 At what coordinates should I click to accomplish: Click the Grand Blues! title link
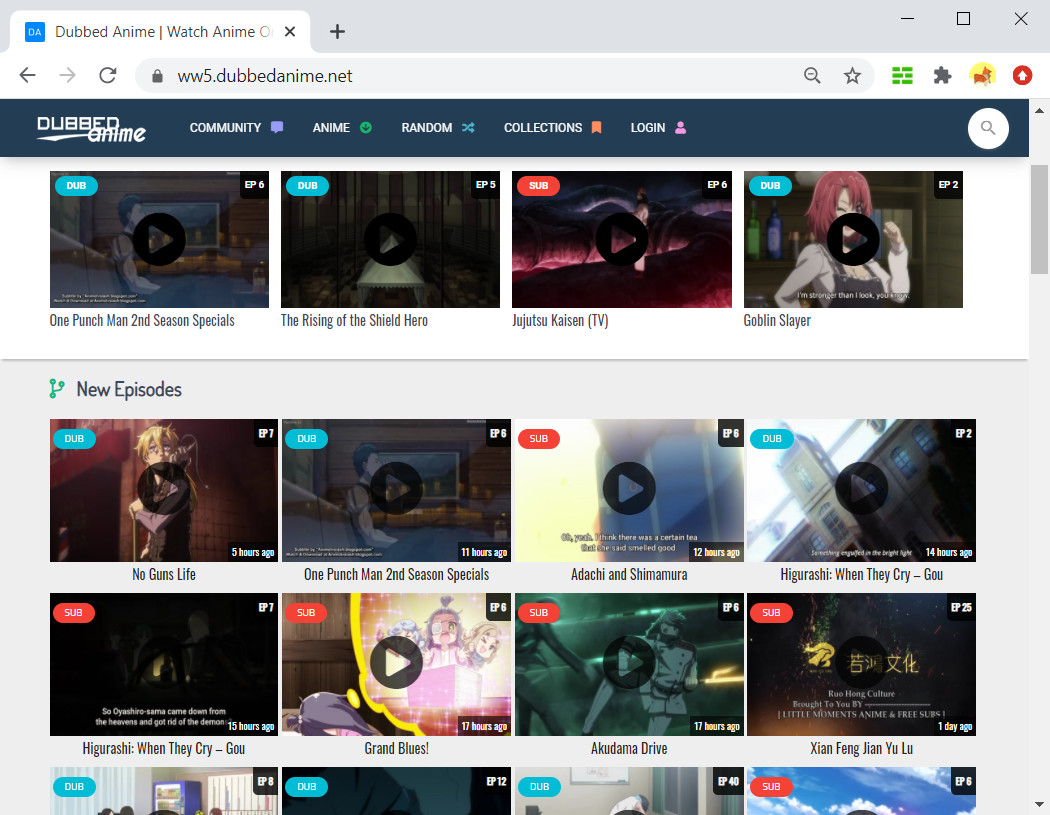coord(396,749)
